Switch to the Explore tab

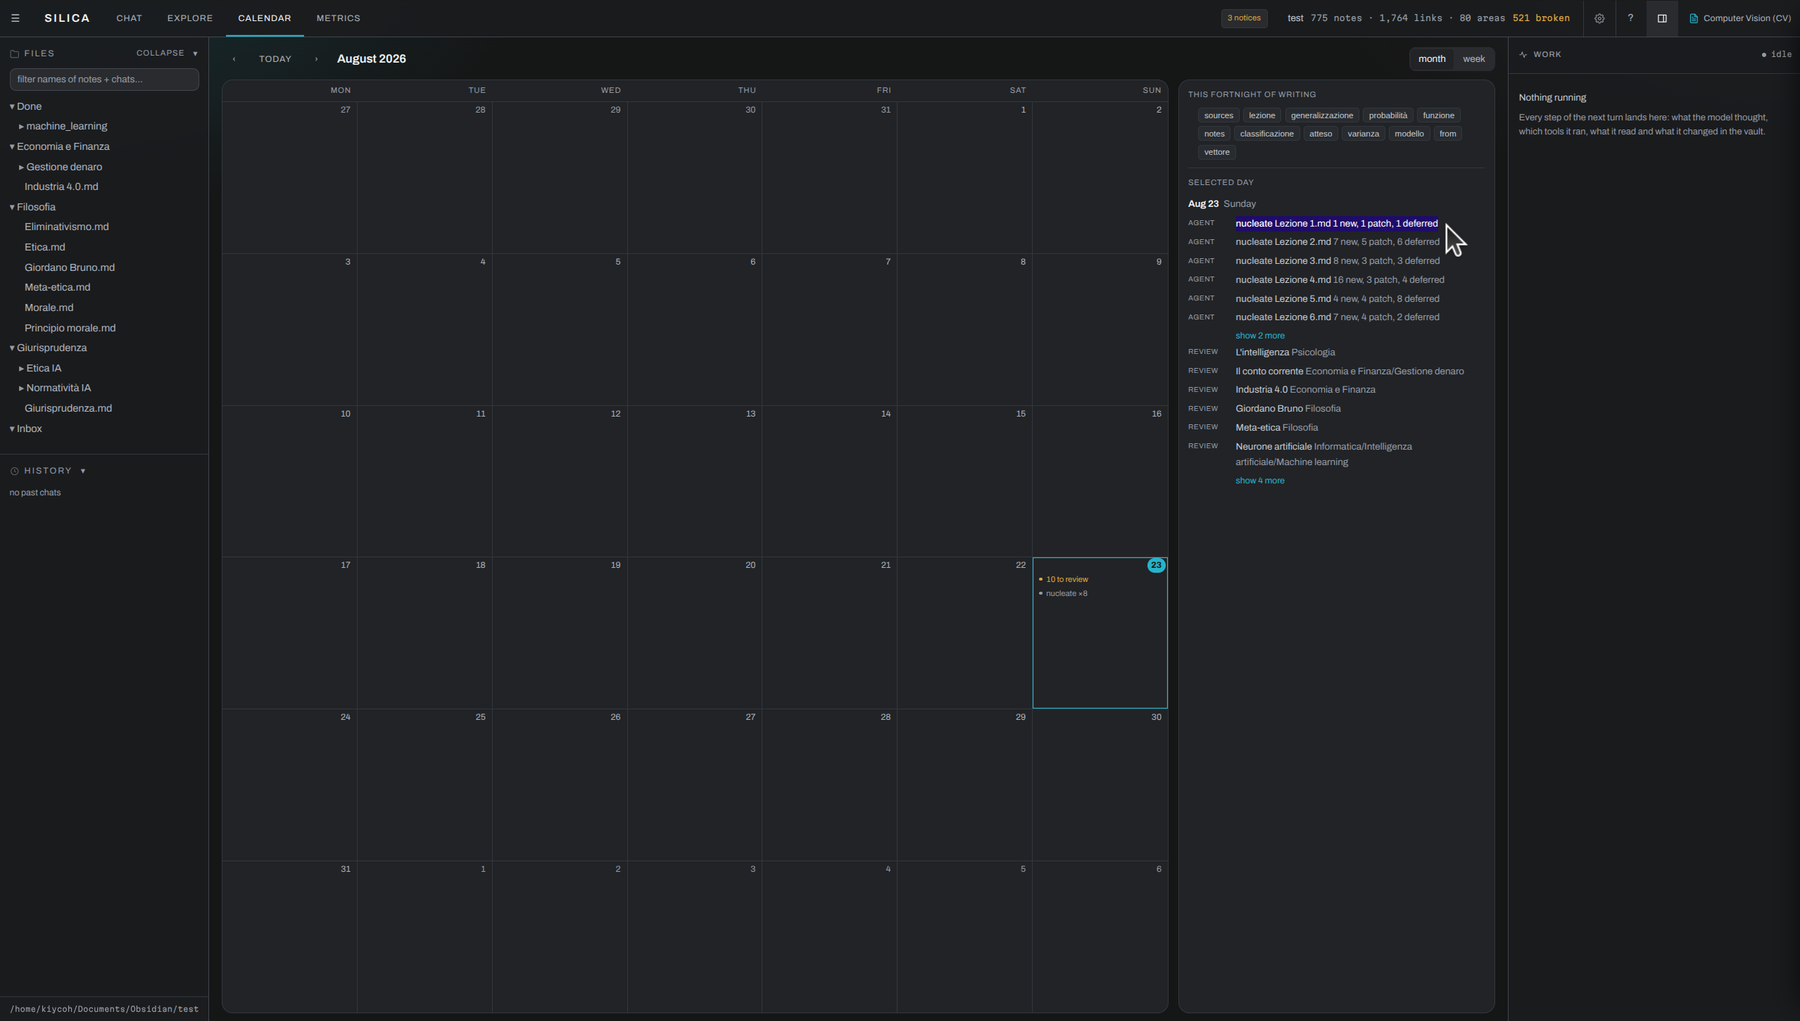point(190,18)
